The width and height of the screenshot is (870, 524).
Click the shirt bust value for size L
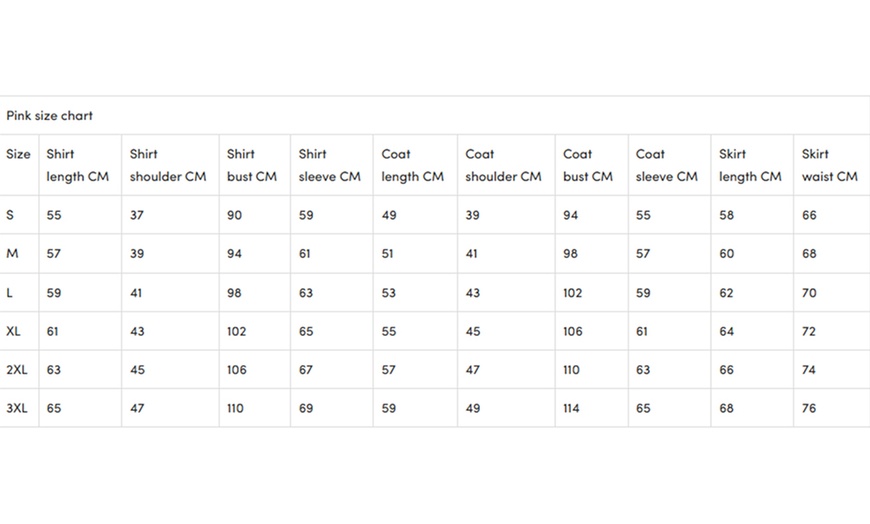pyautogui.click(x=235, y=293)
